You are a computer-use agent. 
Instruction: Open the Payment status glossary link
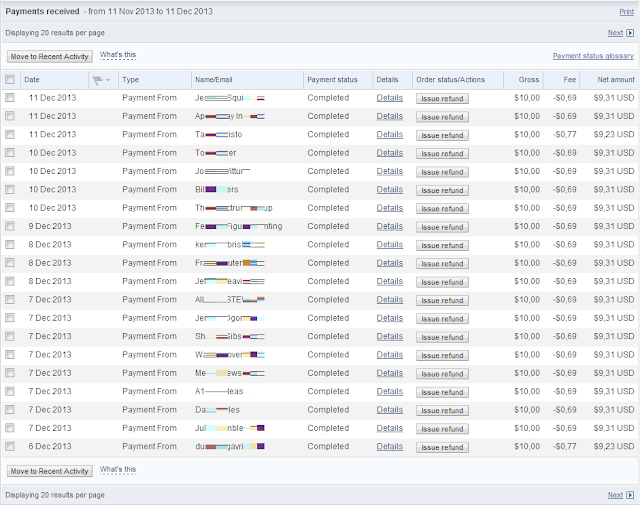click(593, 56)
